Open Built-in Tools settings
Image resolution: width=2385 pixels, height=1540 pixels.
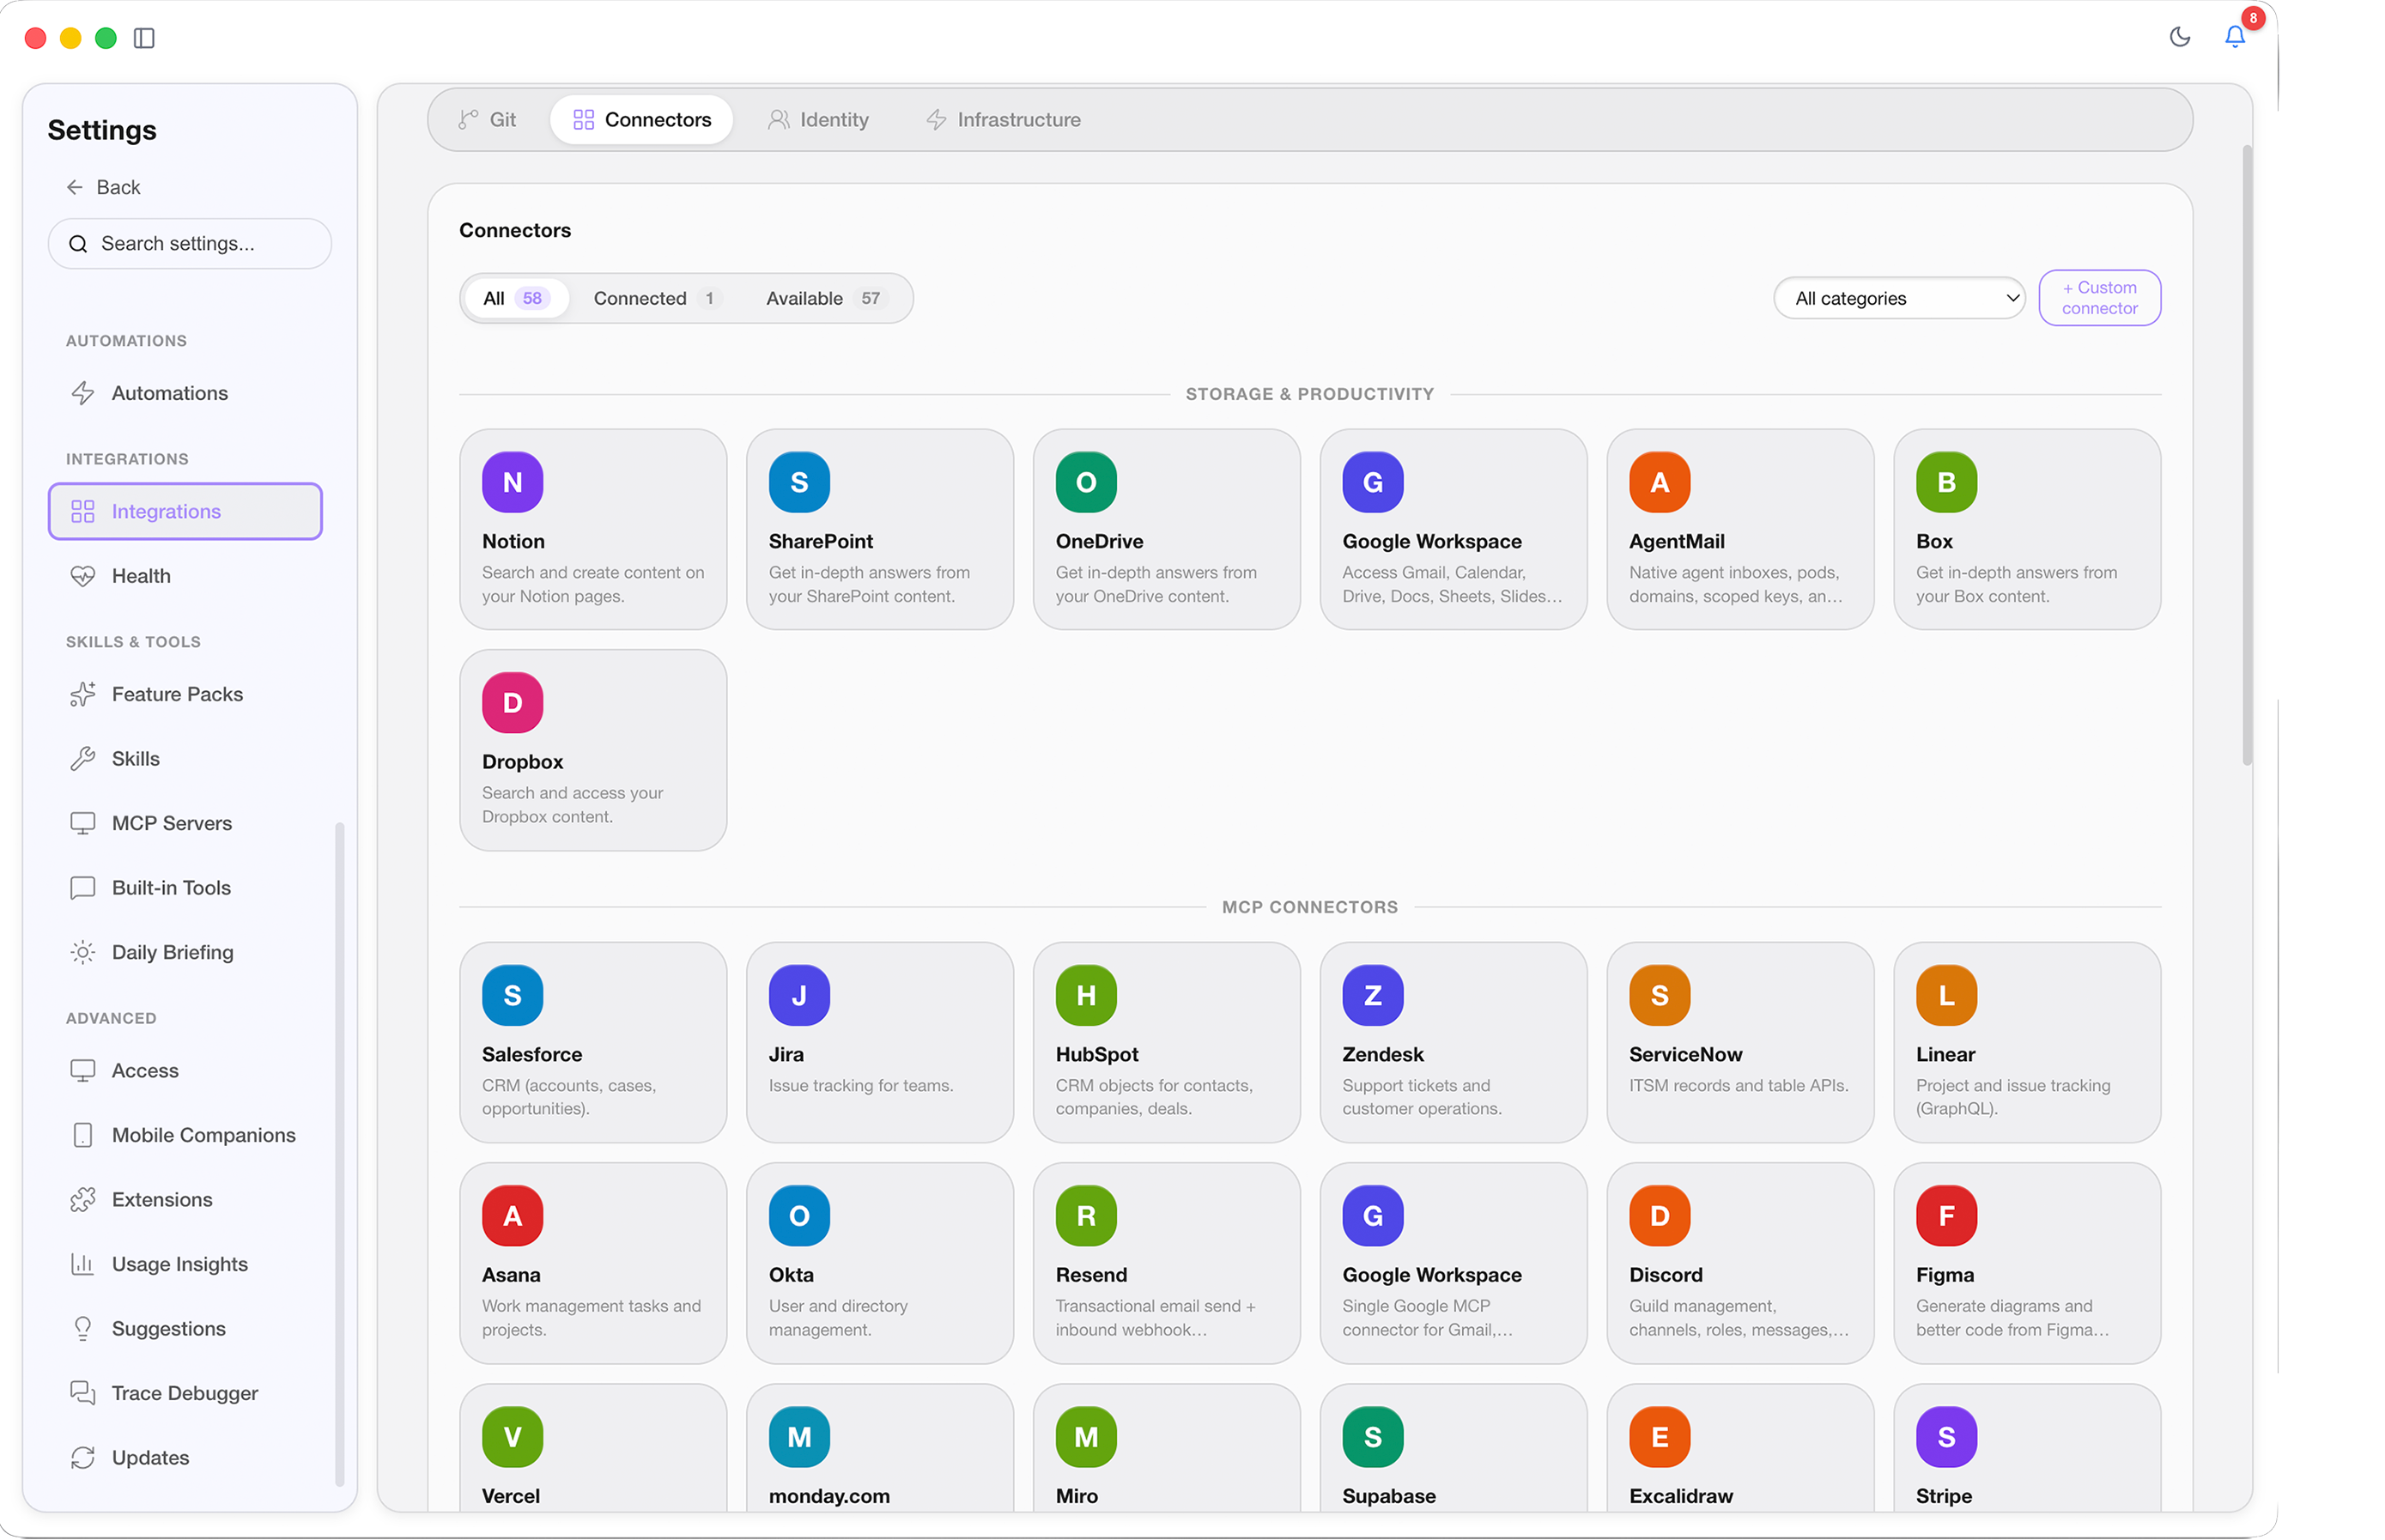click(x=185, y=888)
